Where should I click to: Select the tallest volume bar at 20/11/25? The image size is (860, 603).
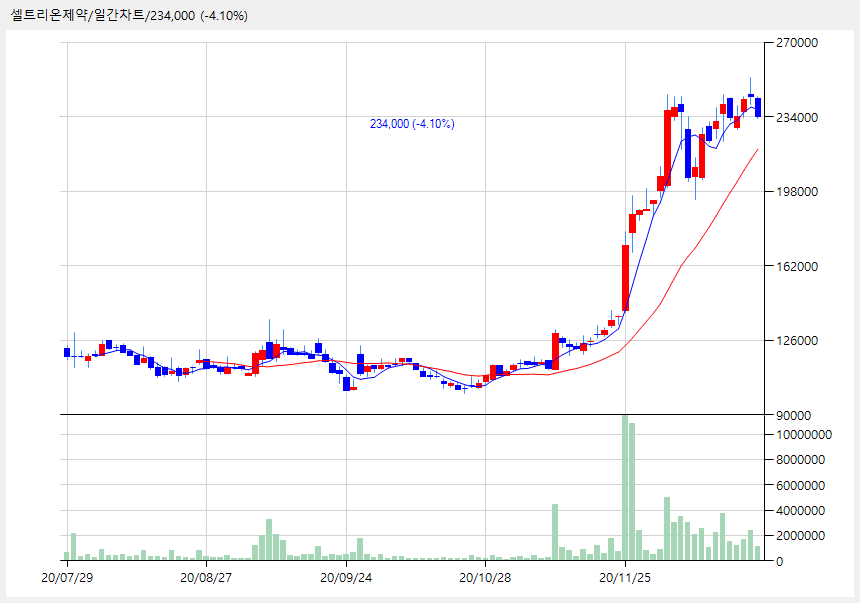click(x=625, y=488)
